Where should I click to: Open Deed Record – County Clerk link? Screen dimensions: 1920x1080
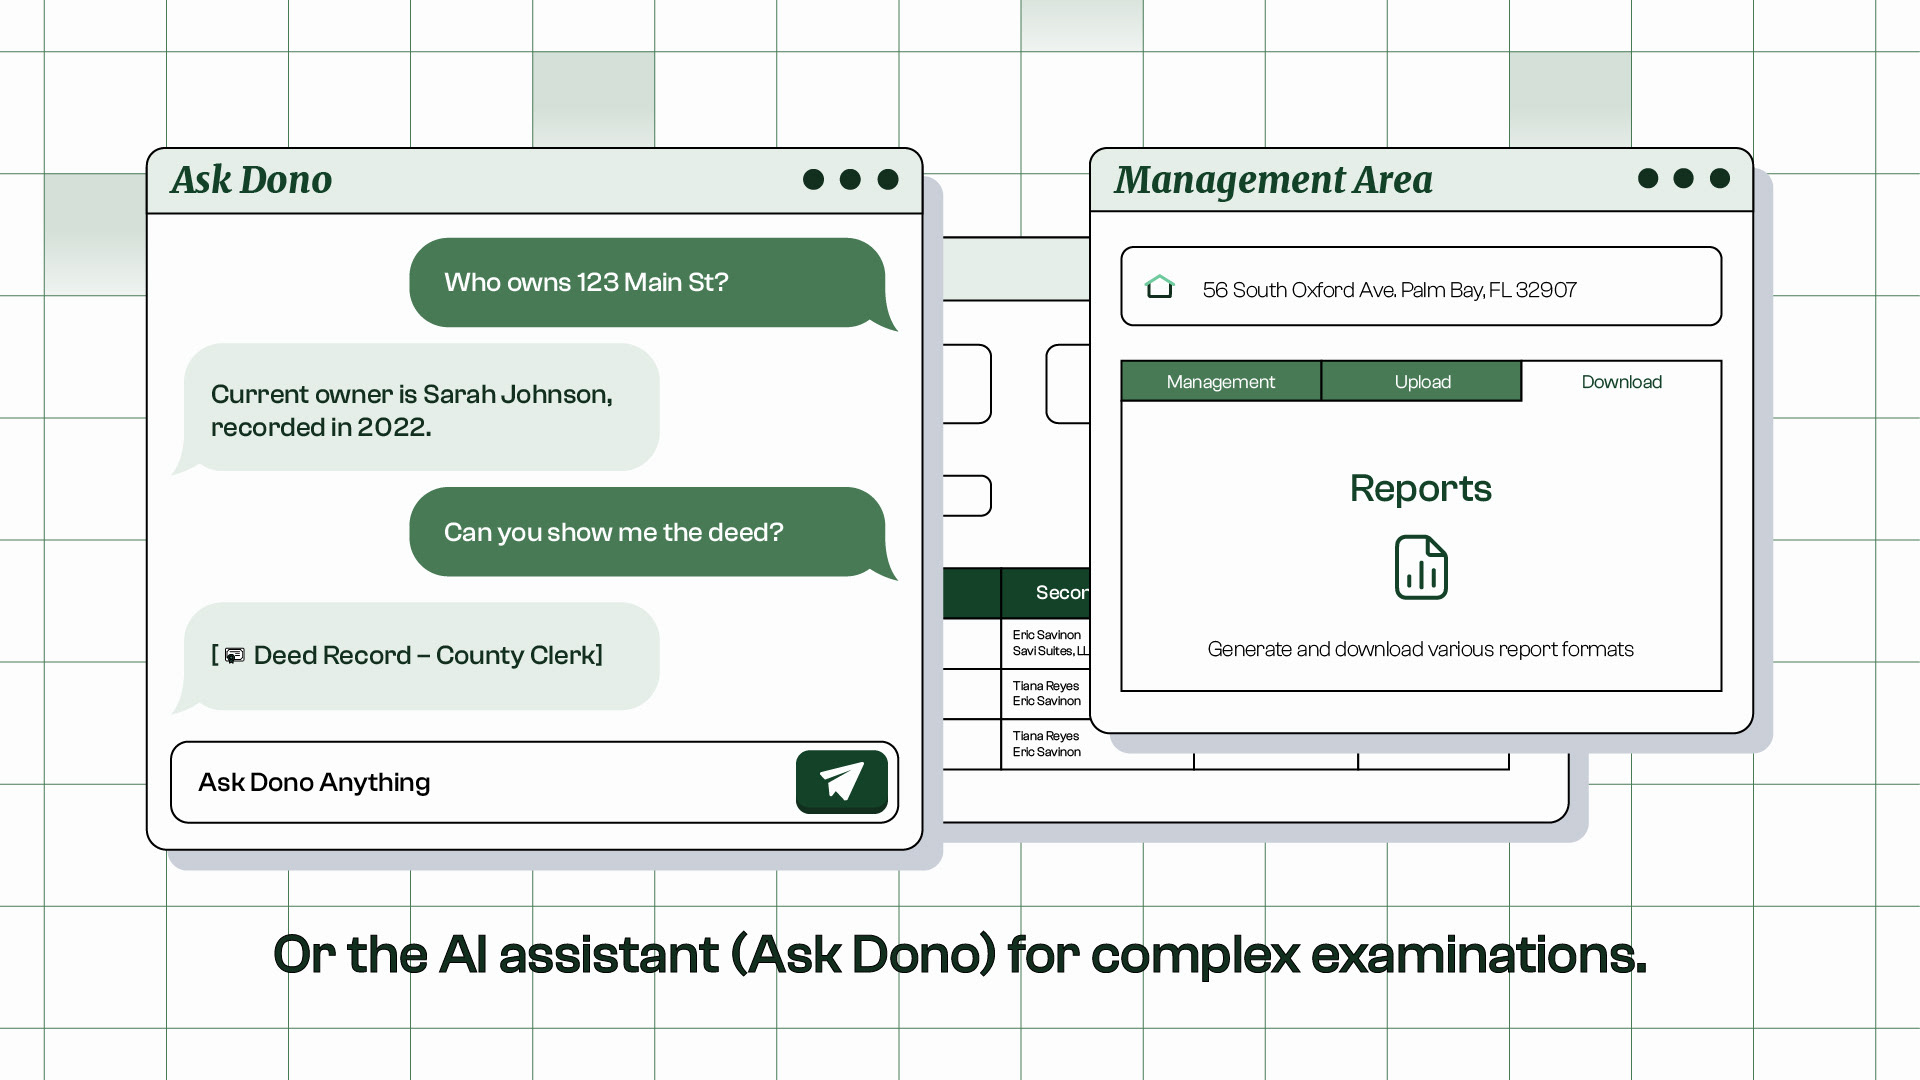click(x=427, y=655)
